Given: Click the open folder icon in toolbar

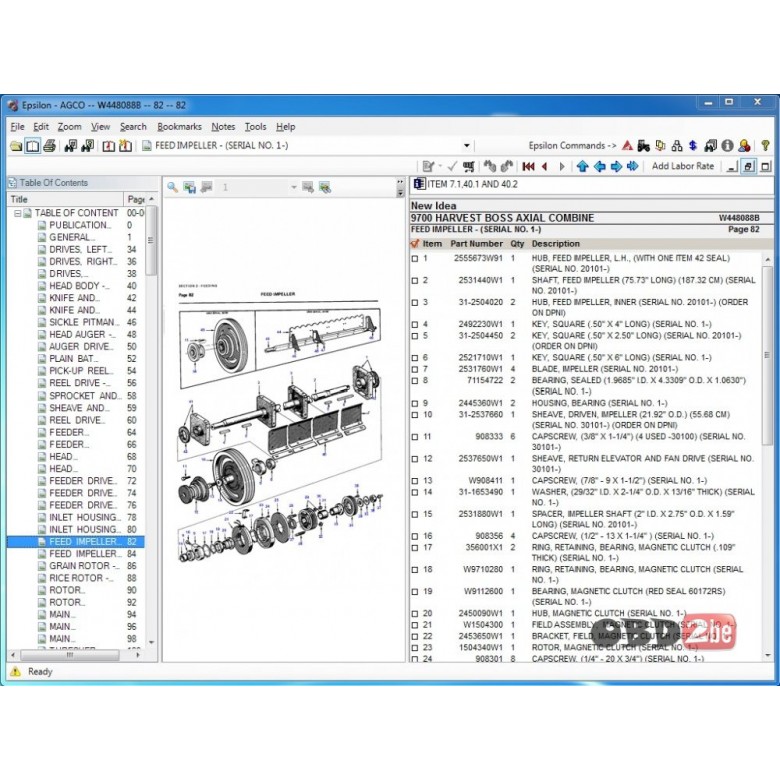Looking at the screenshot, I should tap(16, 146).
